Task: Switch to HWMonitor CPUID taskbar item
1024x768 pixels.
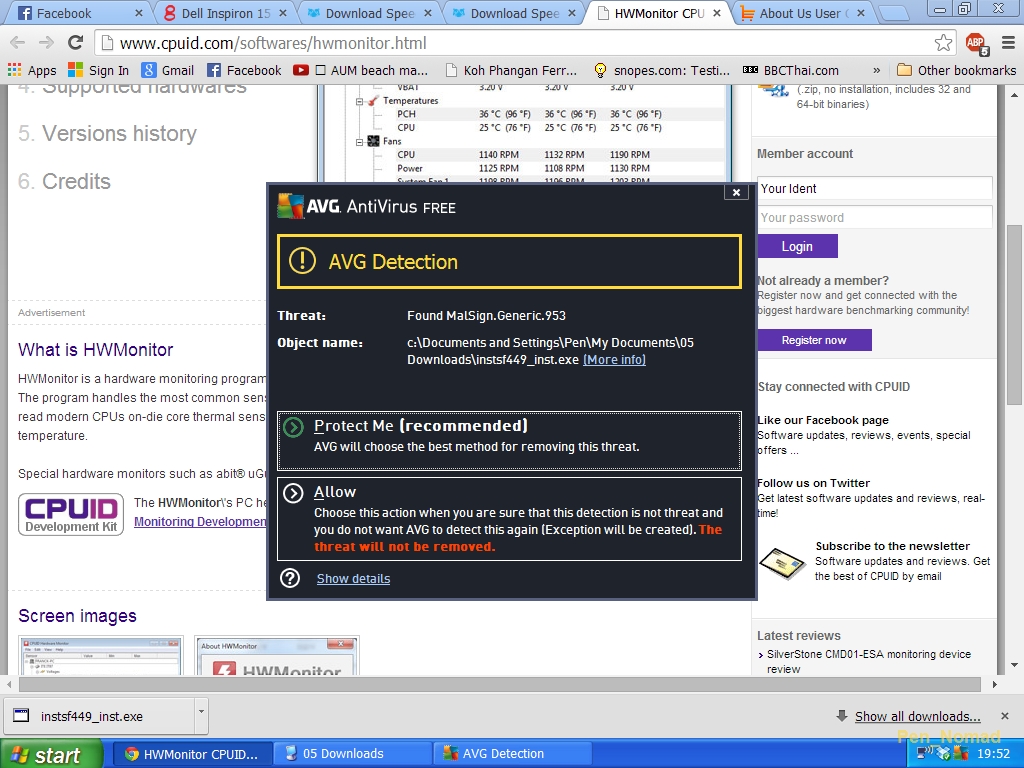Action: [192, 754]
